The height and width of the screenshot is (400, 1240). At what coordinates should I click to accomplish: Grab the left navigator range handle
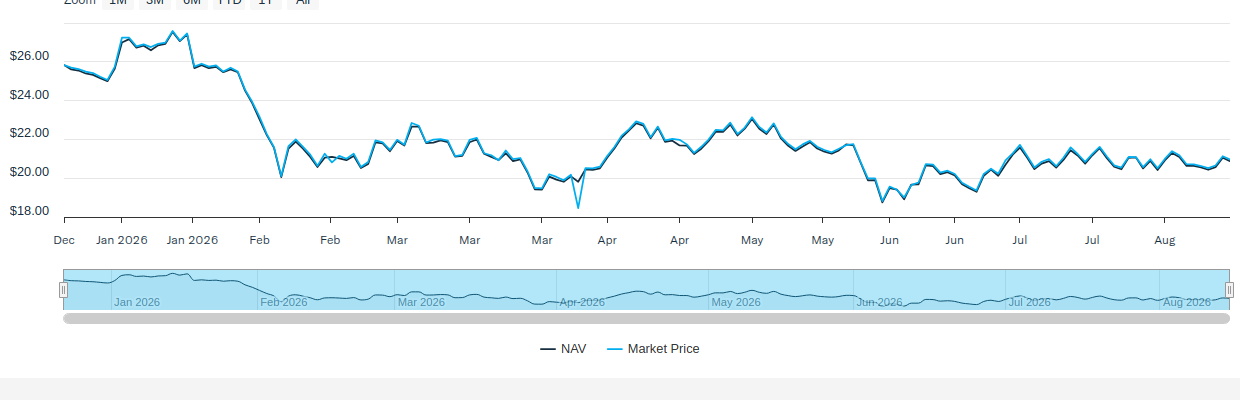pyautogui.click(x=63, y=290)
